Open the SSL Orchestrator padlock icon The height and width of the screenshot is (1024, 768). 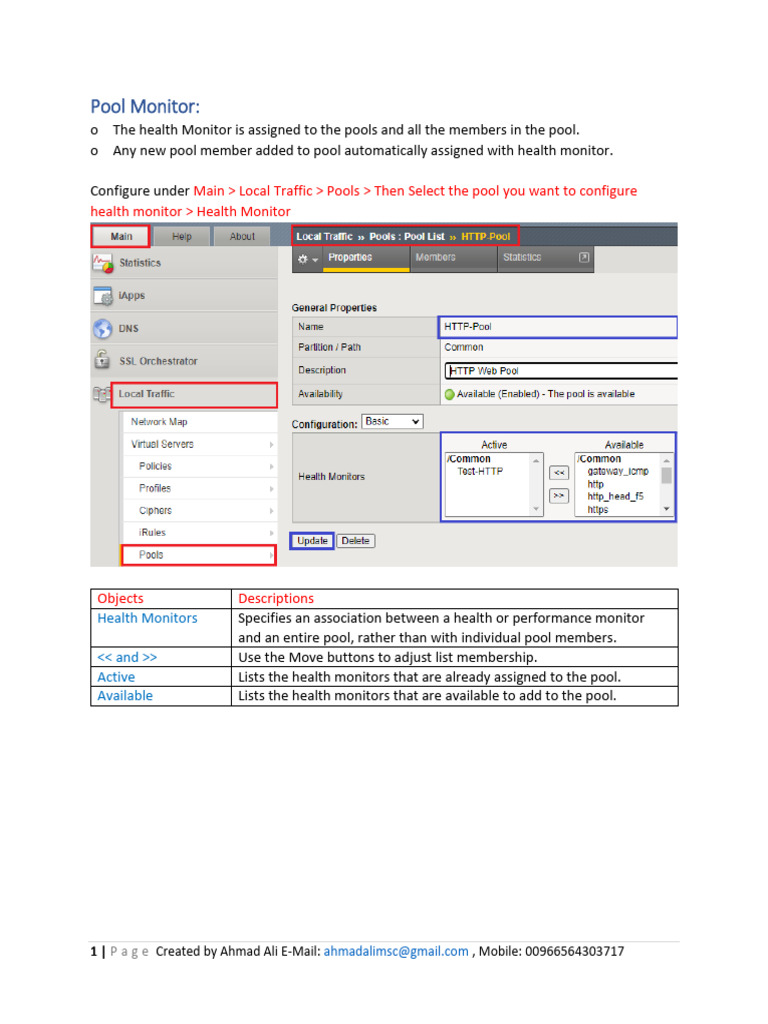click(102, 360)
